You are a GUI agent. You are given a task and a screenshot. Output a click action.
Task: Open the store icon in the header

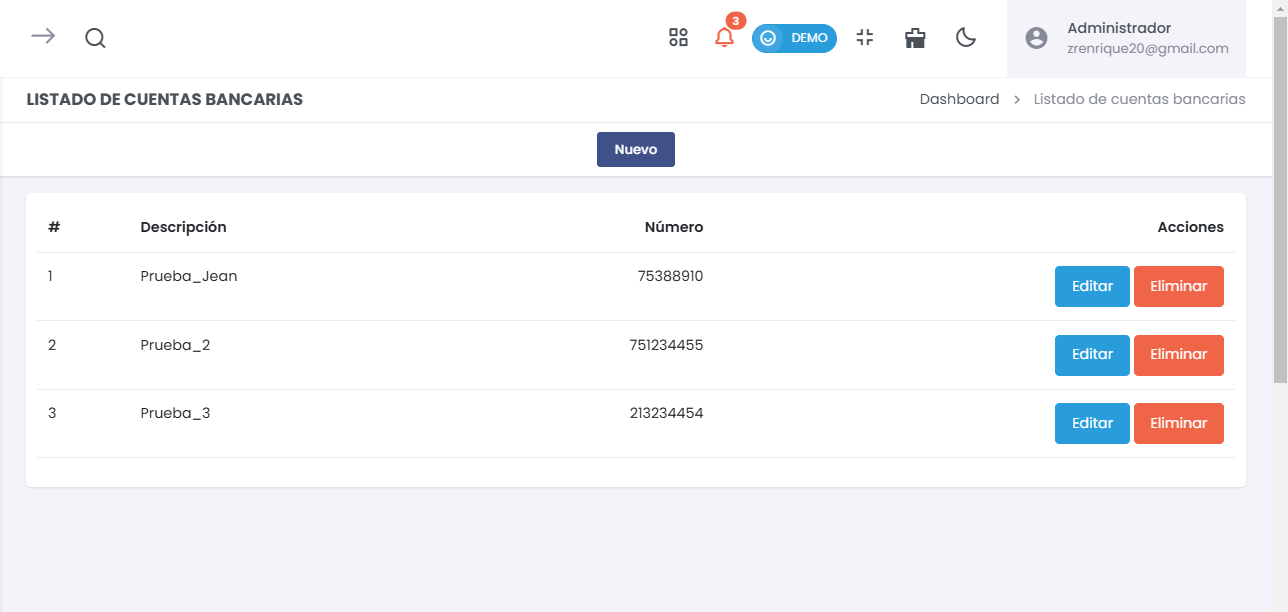[914, 37]
